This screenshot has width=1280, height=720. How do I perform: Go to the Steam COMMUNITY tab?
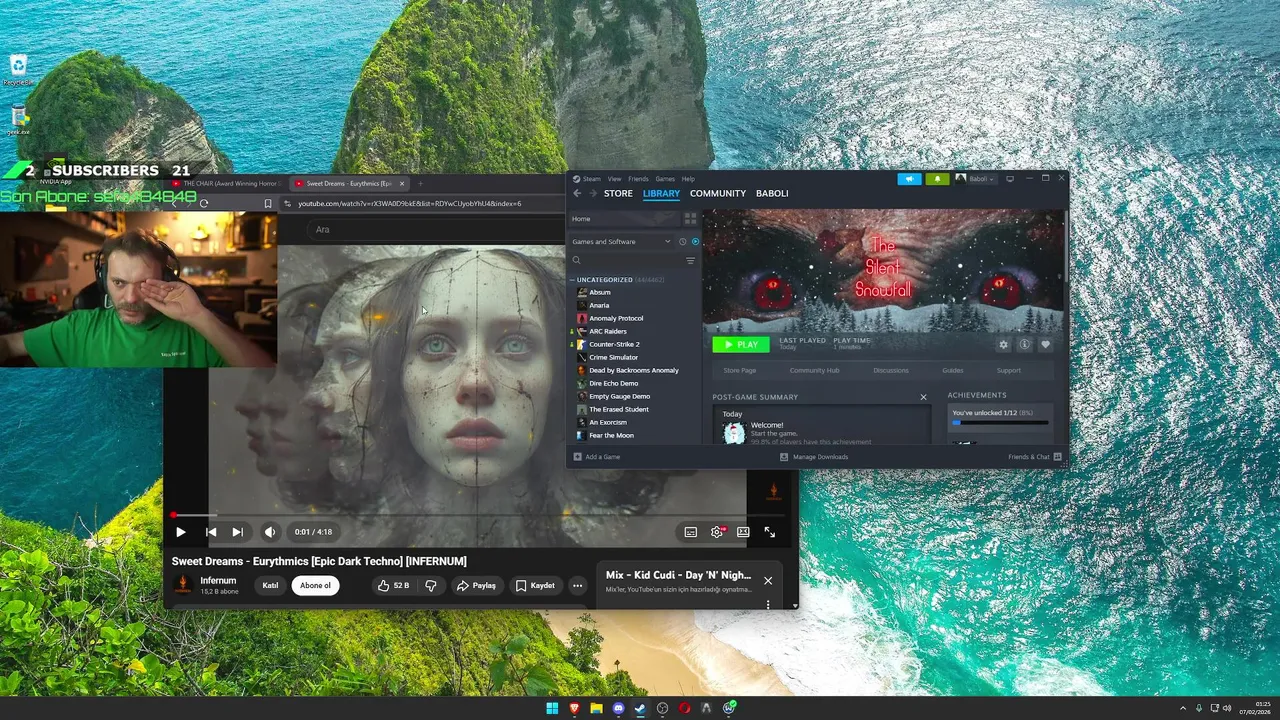[718, 193]
